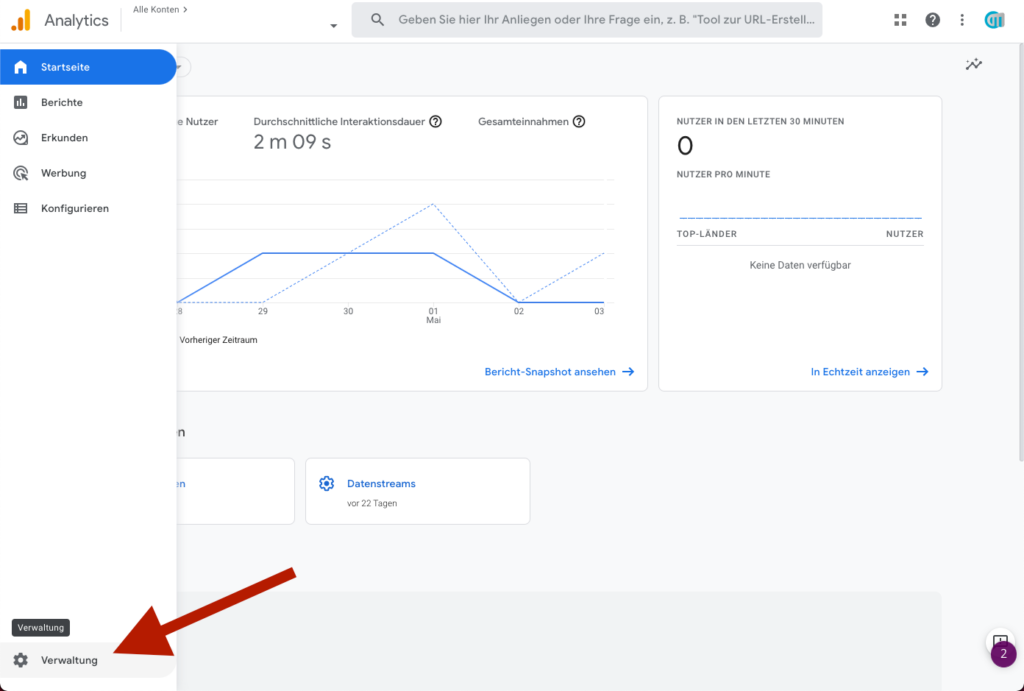Click the TOP-LÄNDER column header
1024x691 pixels.
point(707,234)
